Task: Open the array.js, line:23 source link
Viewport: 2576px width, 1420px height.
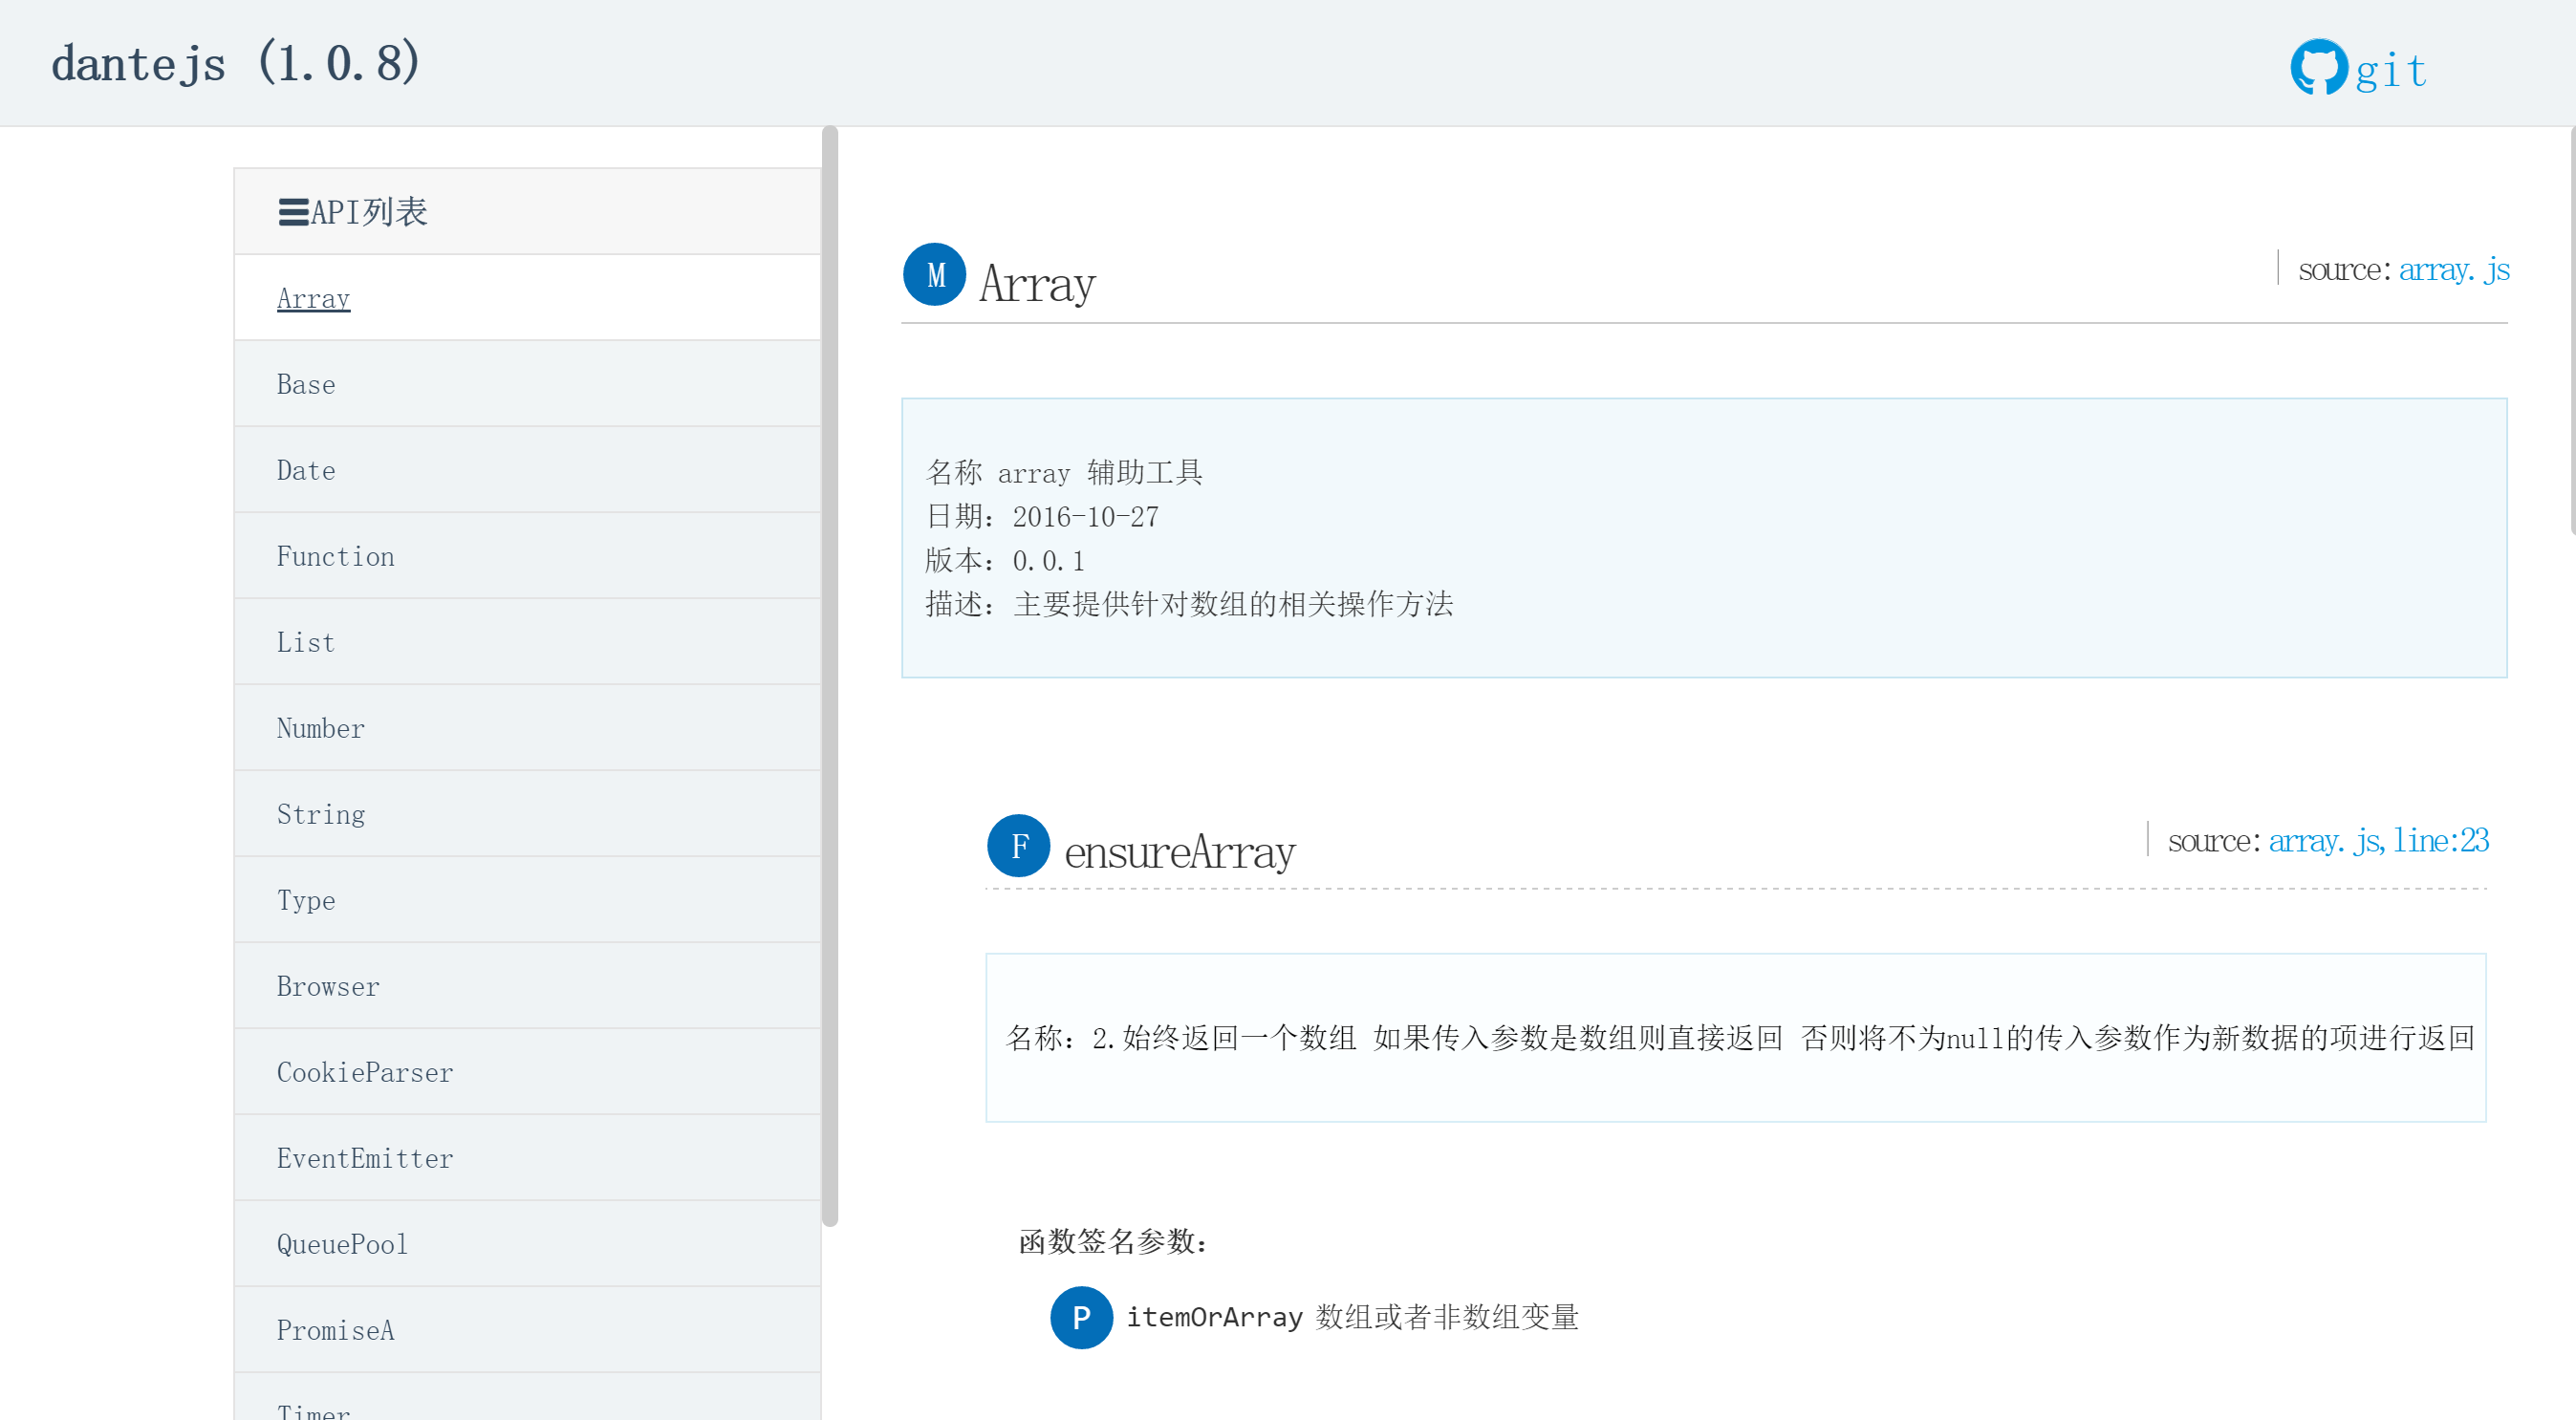Action: pos(2378,840)
